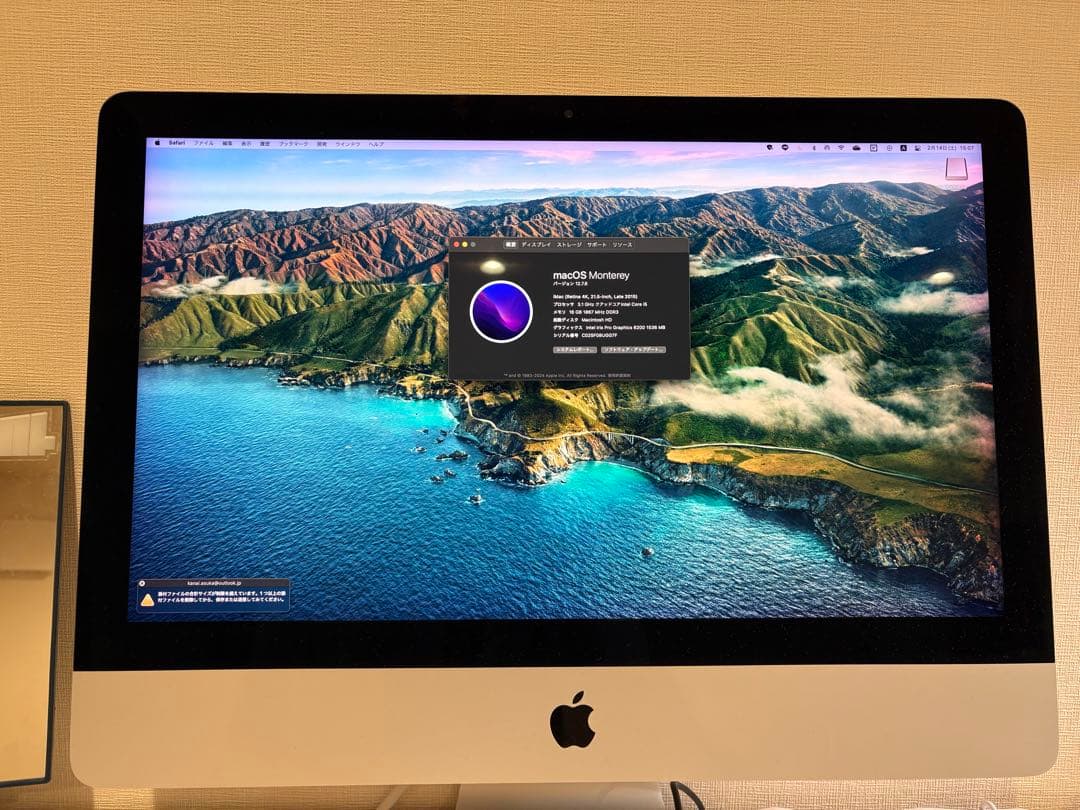The image size is (1080, 810).
Task: Click the cloud icon in the menu bar
Action: (x=856, y=147)
